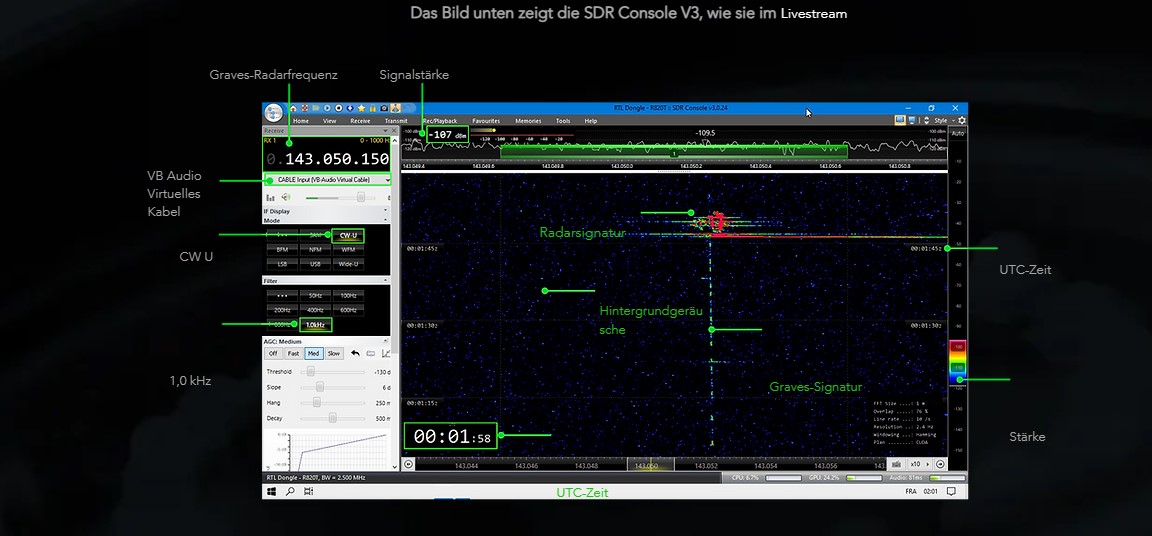1152x536 pixels.
Task: Select NFM mode
Action: tap(315, 250)
